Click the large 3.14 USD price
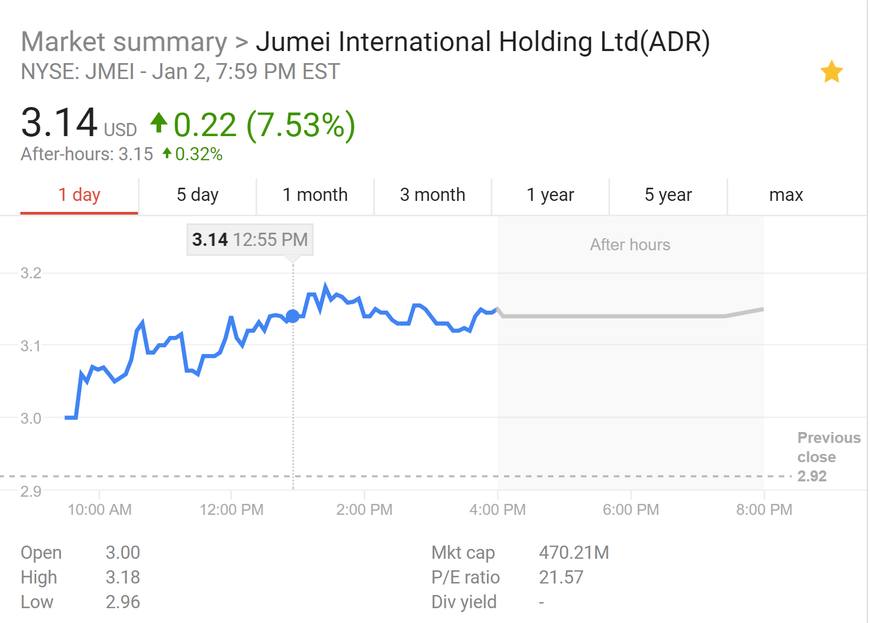This screenshot has width=870, height=623. [x=60, y=124]
